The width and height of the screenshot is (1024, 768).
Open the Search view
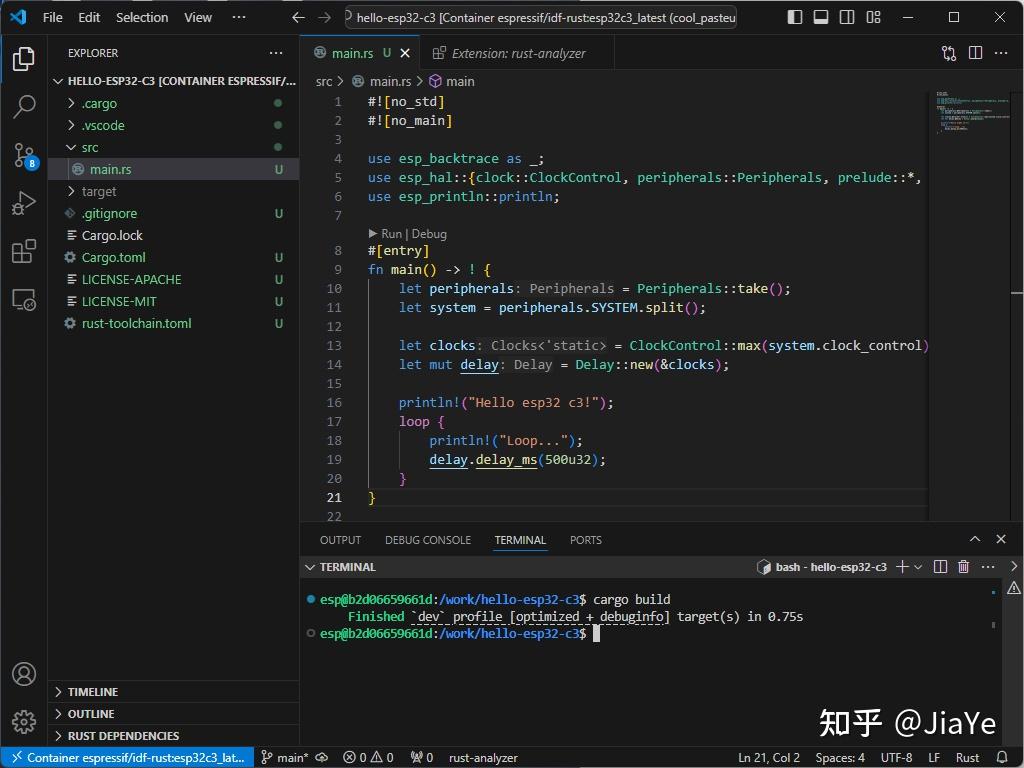(x=24, y=105)
